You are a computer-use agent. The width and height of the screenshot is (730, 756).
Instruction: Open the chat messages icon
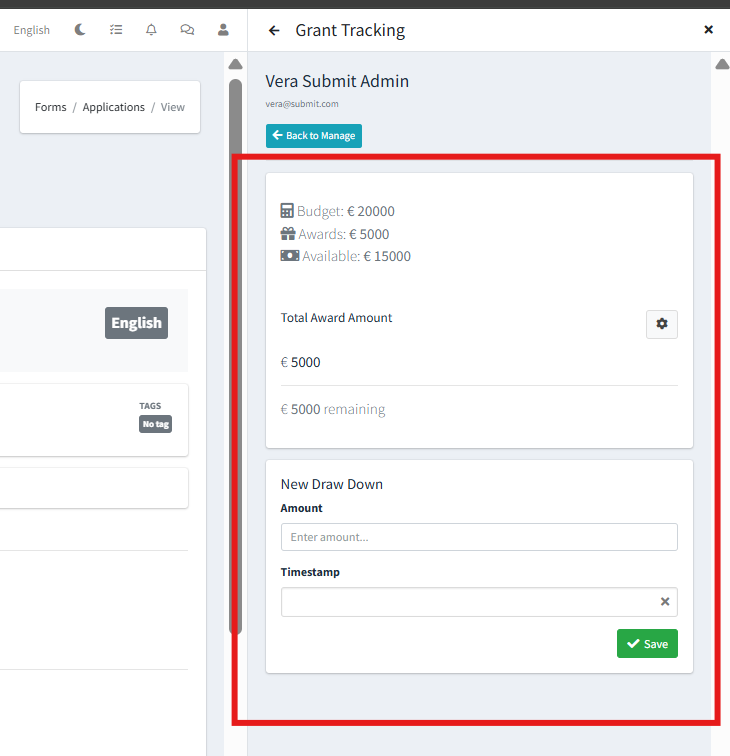point(187,30)
